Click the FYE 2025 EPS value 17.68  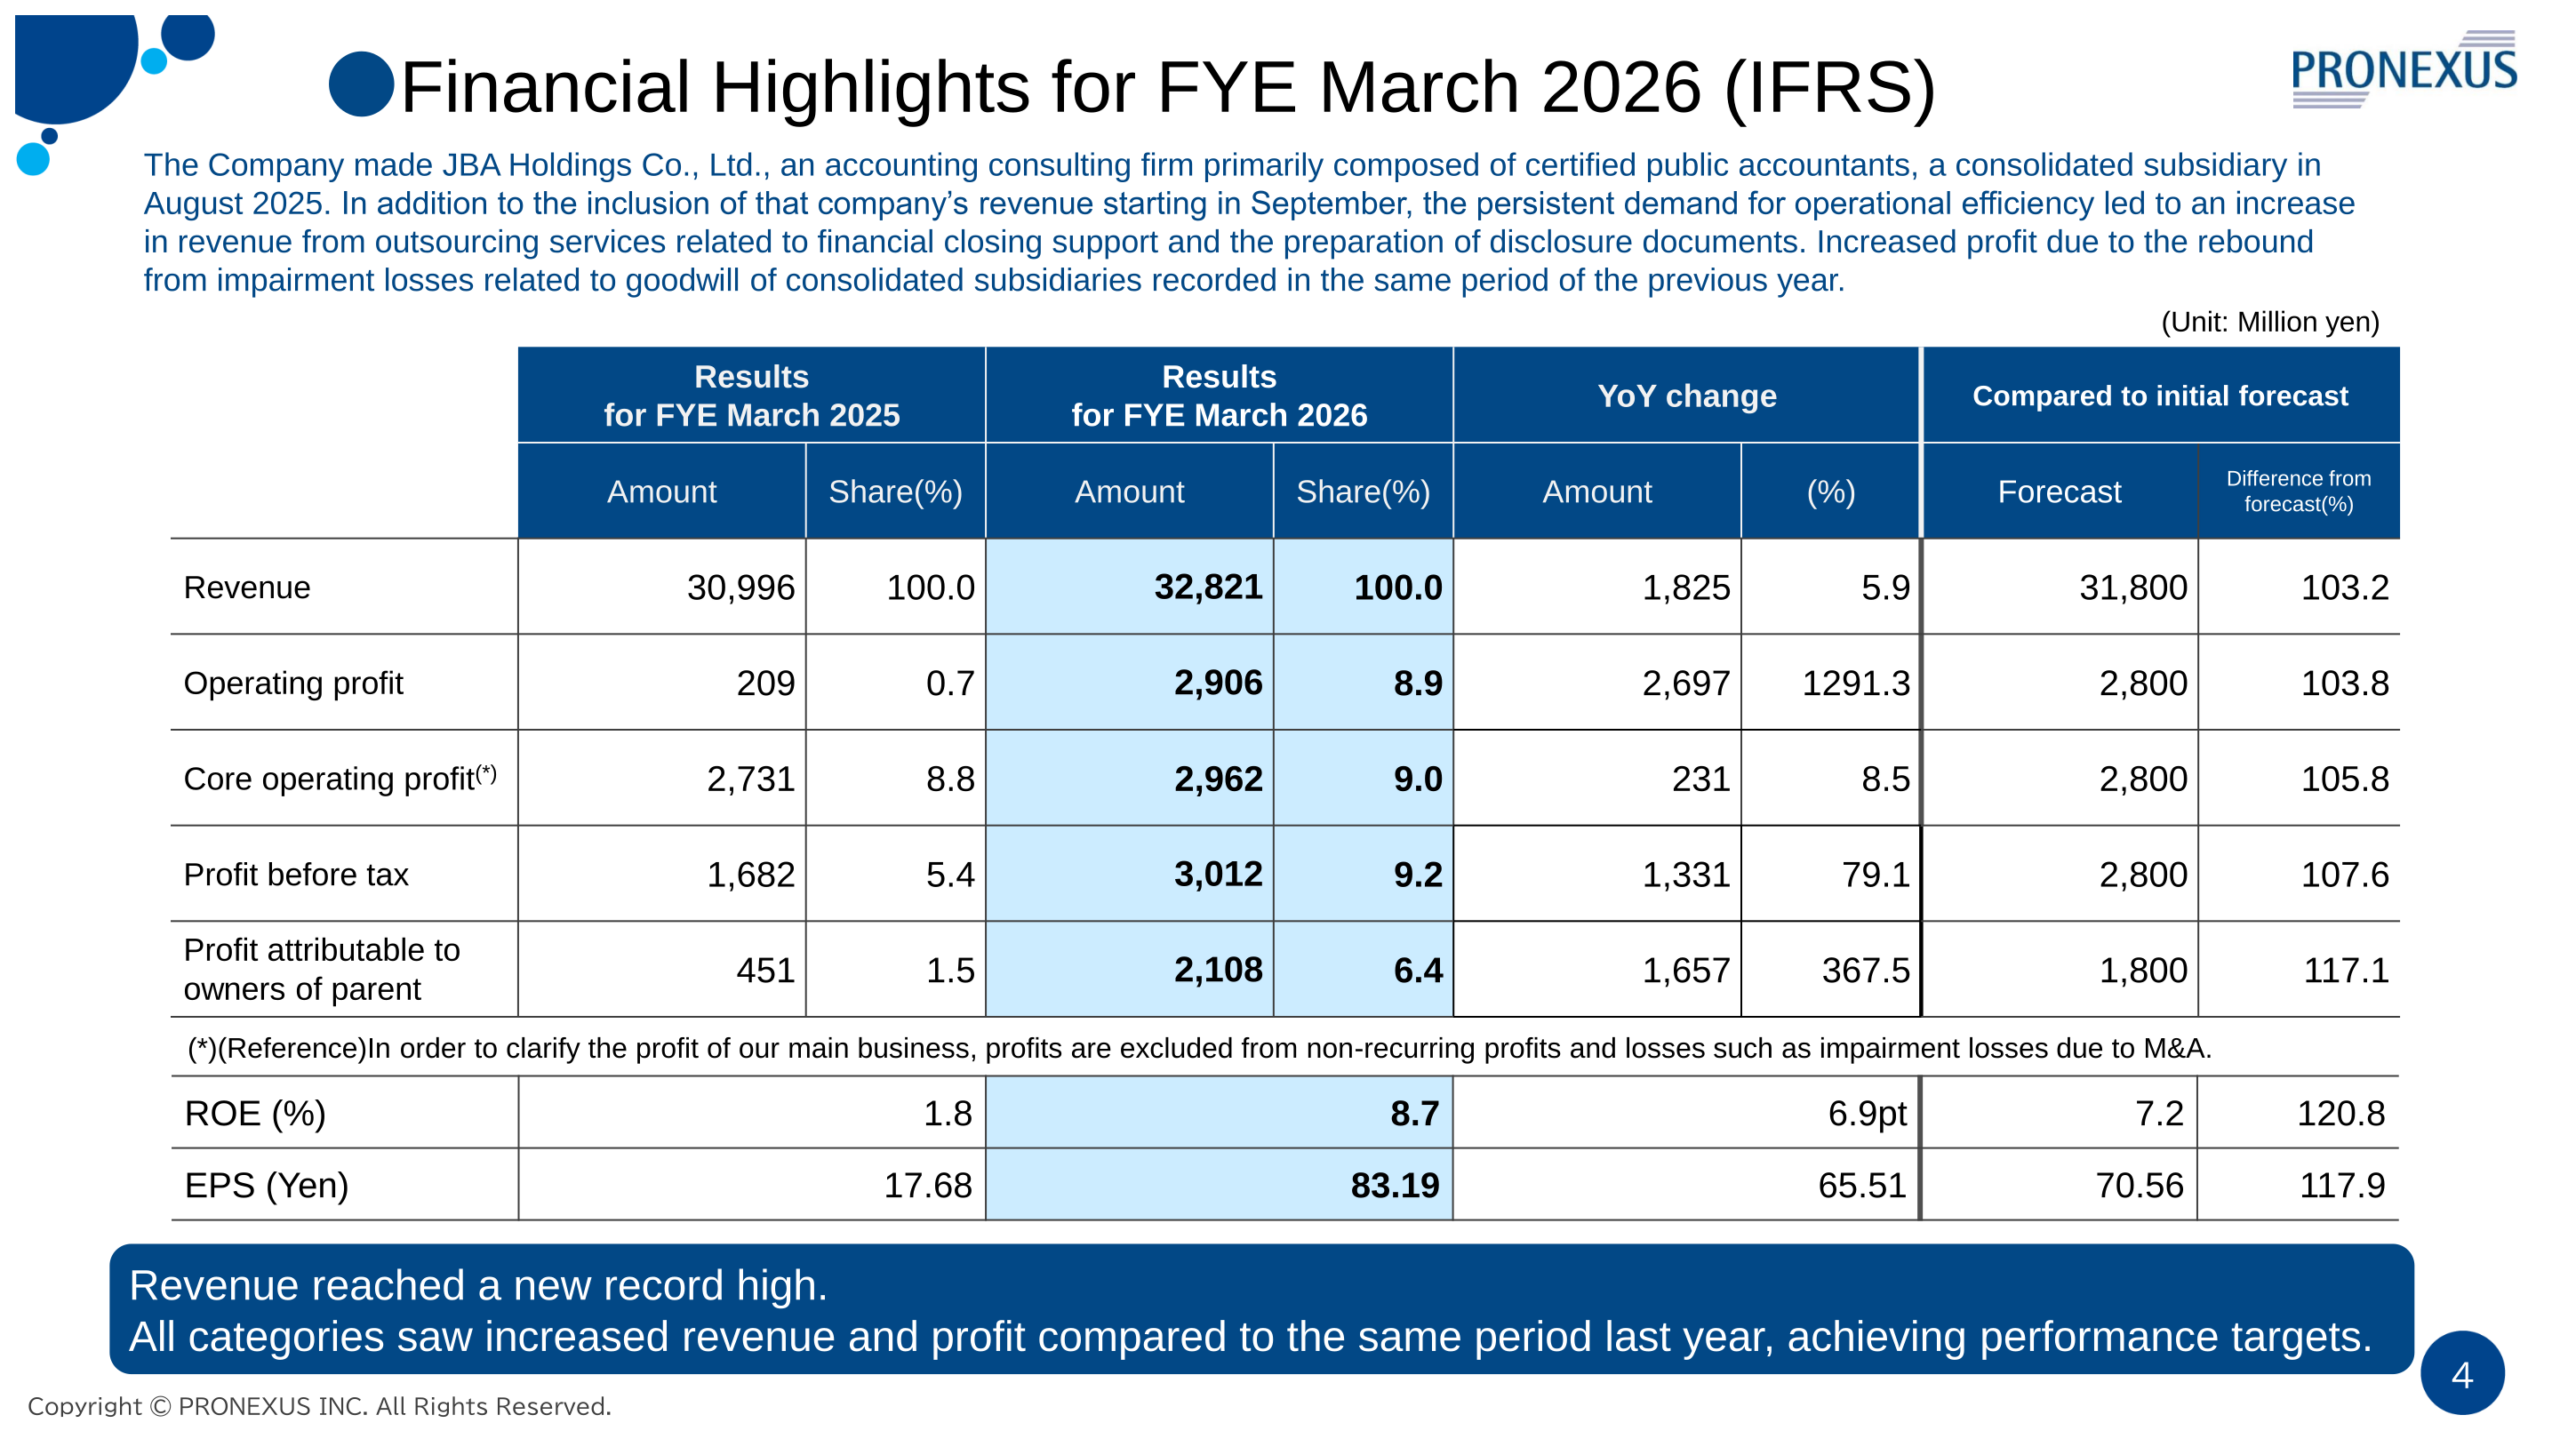click(x=927, y=1185)
